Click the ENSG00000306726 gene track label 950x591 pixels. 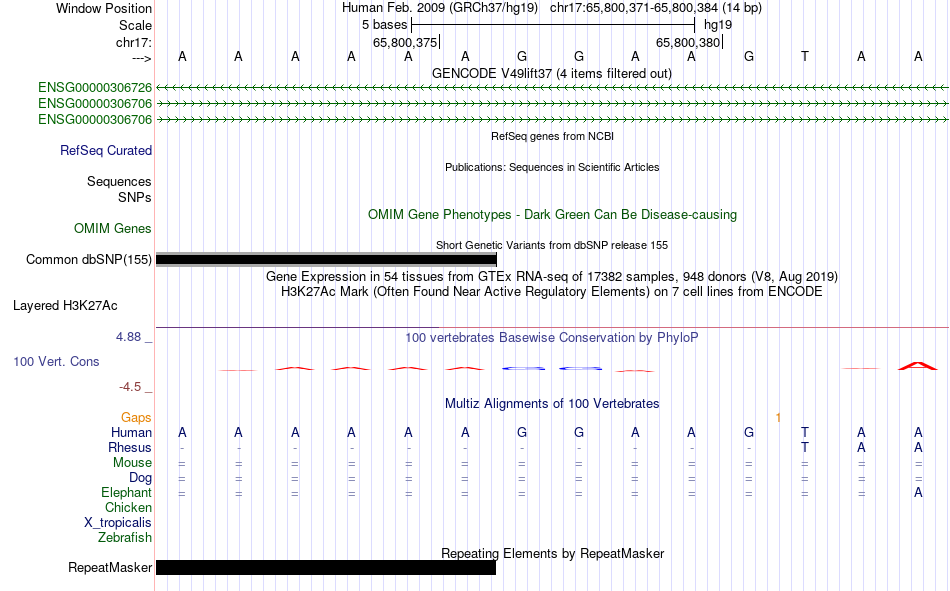(95, 88)
